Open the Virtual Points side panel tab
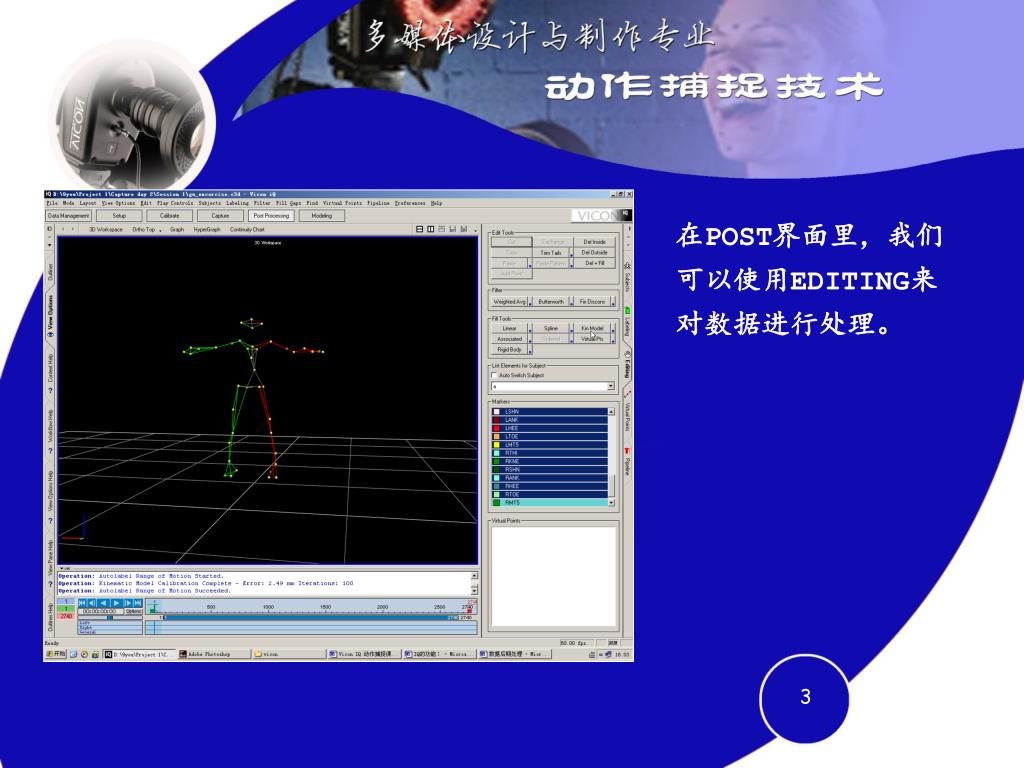 point(628,413)
